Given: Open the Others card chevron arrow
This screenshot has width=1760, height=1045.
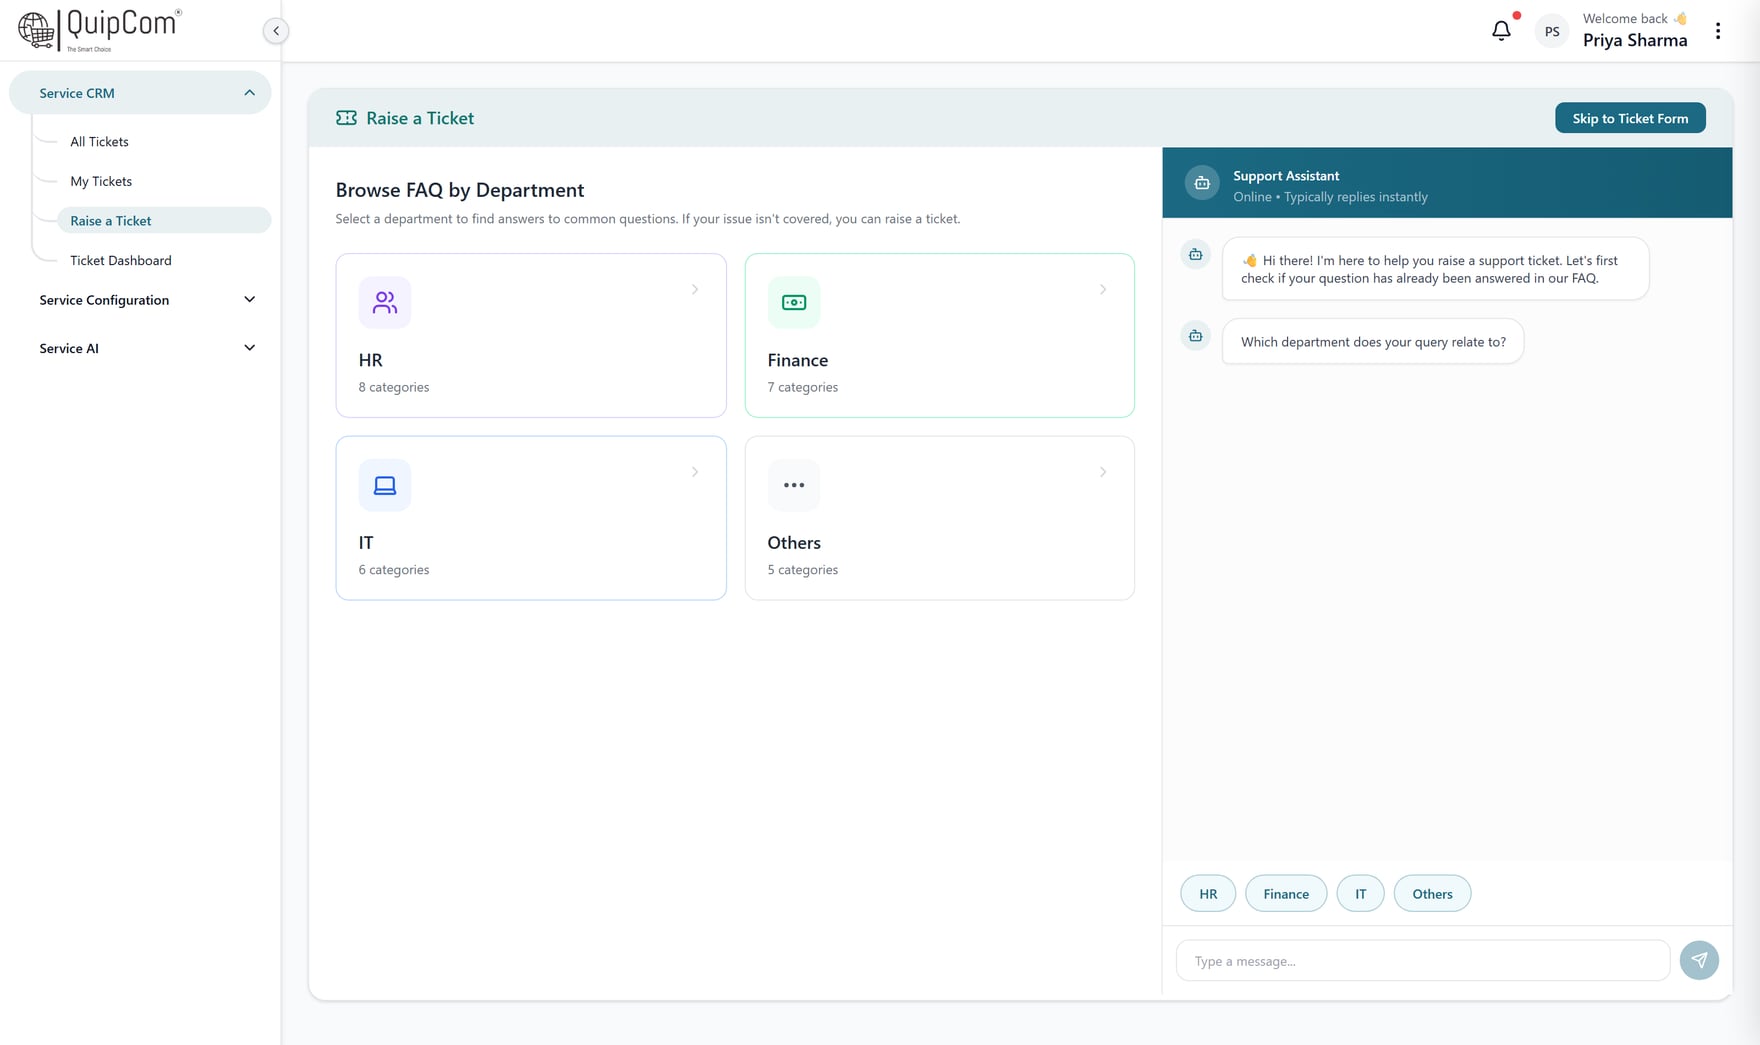Looking at the screenshot, I should [x=1103, y=472].
